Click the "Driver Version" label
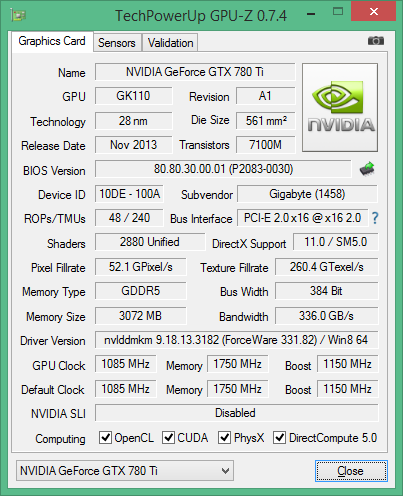Viewport: 403px width, 496px height. pos(53,341)
